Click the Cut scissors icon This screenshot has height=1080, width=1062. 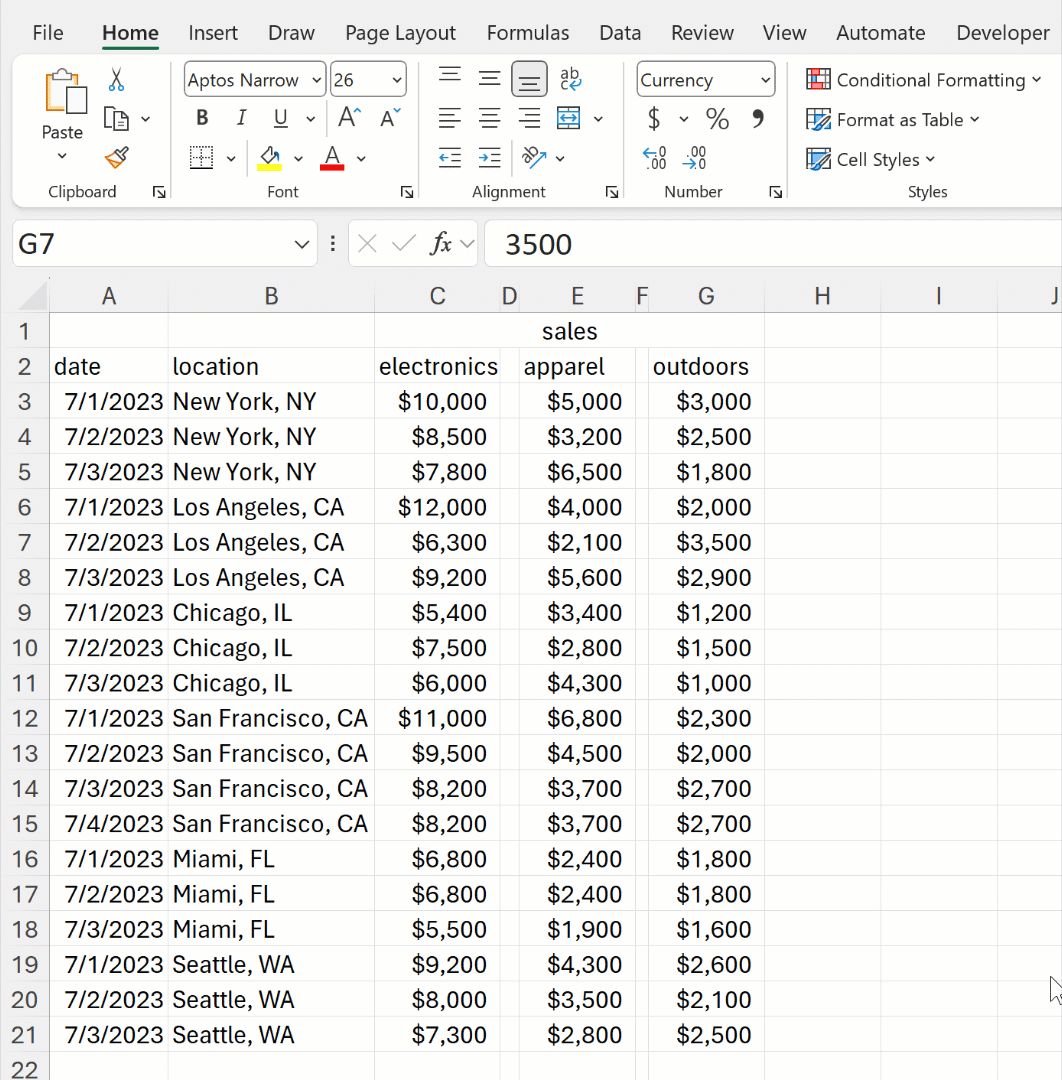point(116,80)
